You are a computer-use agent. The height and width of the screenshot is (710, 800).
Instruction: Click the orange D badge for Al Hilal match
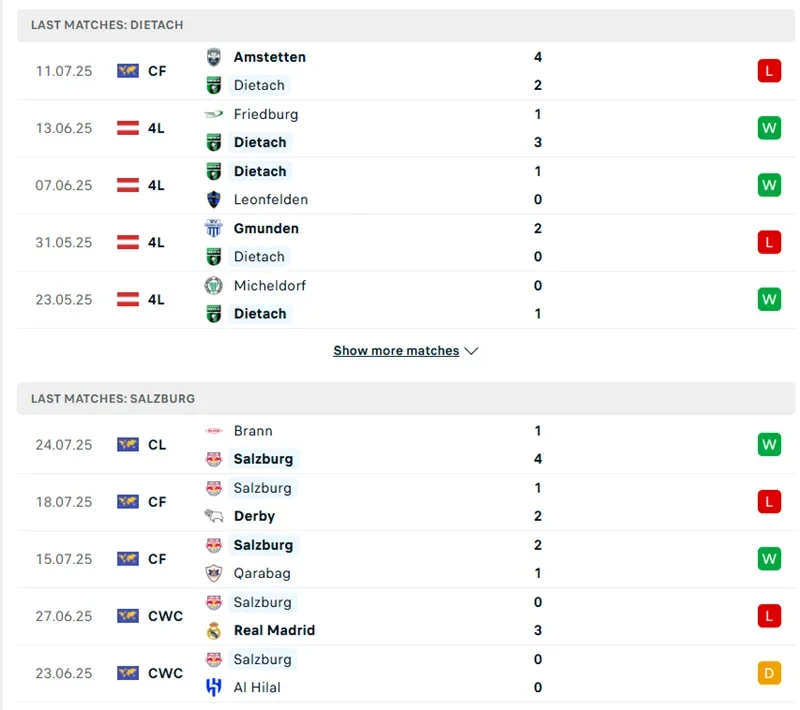tap(768, 673)
